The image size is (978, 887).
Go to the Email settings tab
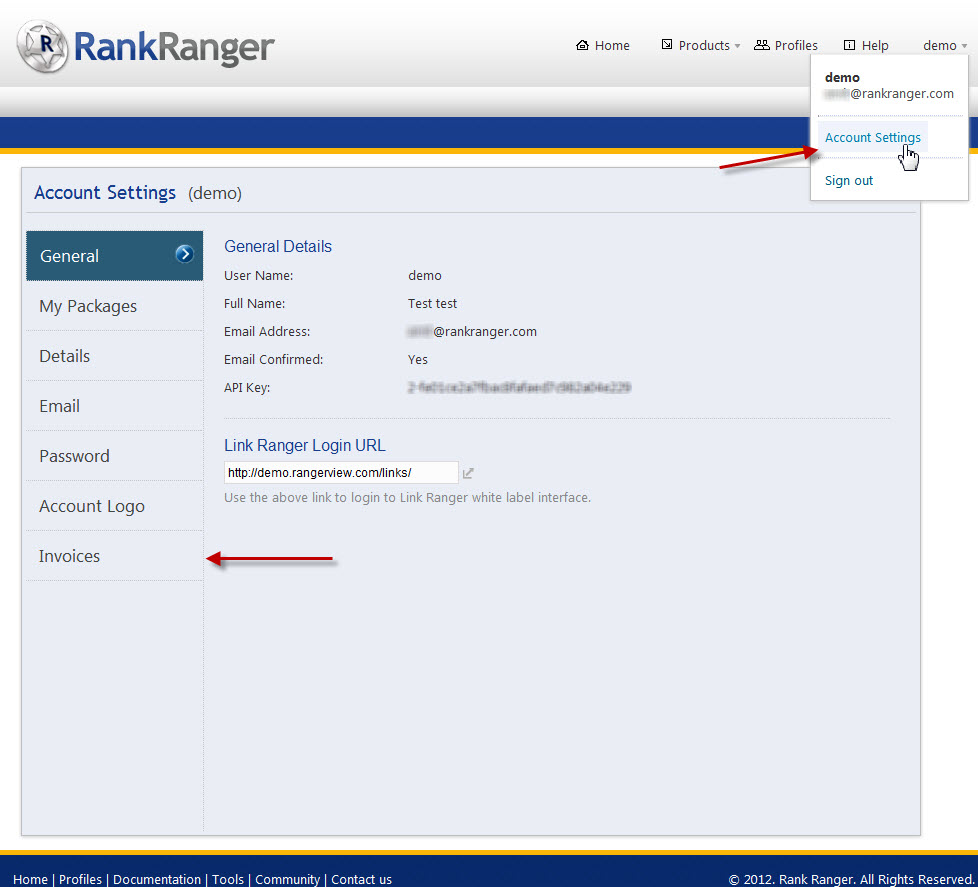60,406
